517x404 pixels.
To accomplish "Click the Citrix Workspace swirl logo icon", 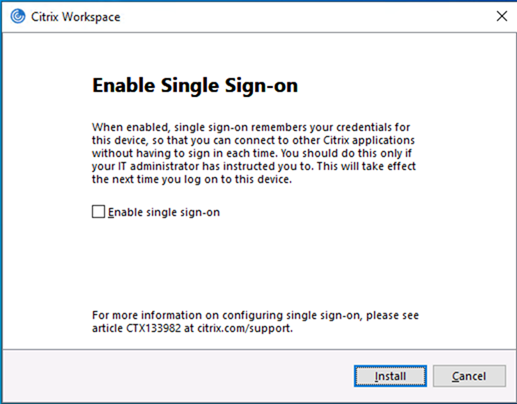I will (18, 16).
